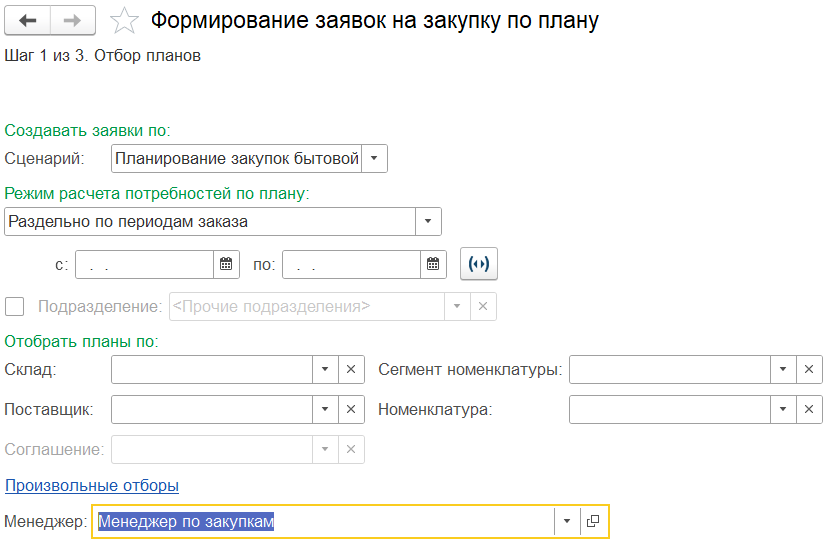Open the Произвольные отборы link
The height and width of the screenshot is (548, 830).
[92, 485]
